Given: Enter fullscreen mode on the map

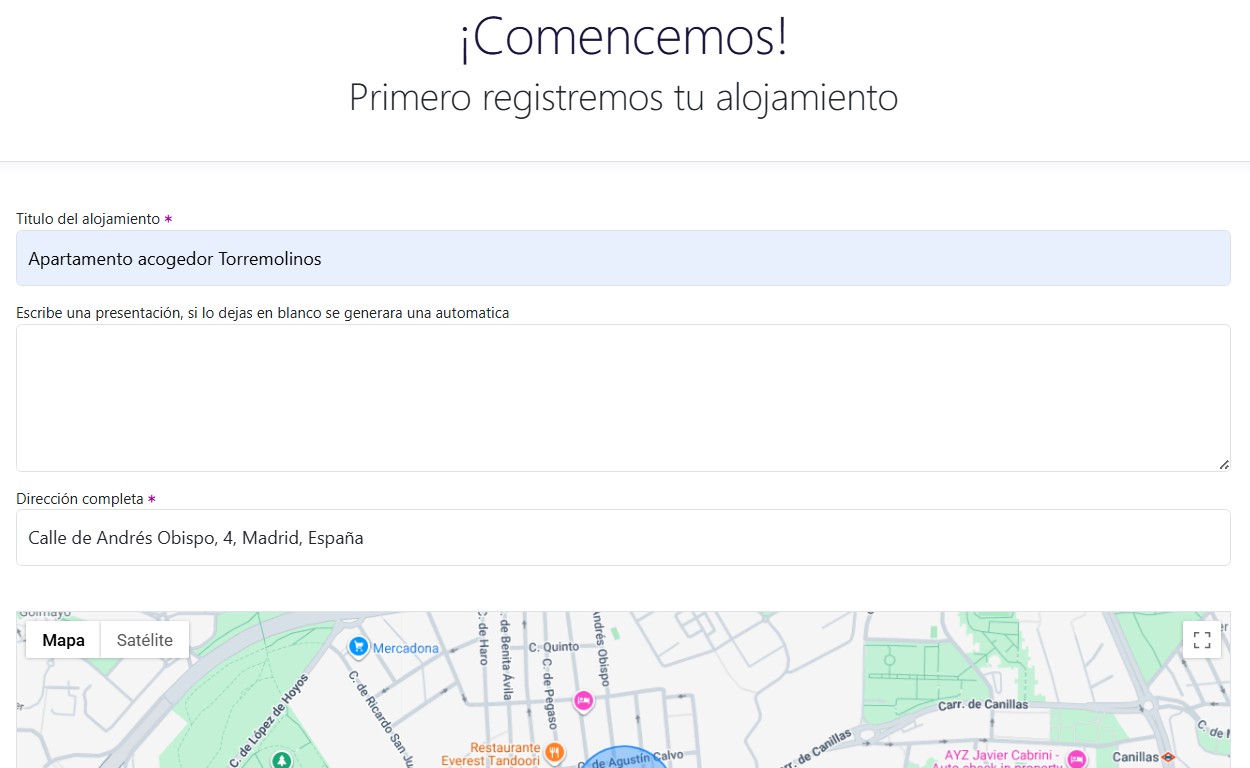Looking at the screenshot, I should click(1201, 640).
